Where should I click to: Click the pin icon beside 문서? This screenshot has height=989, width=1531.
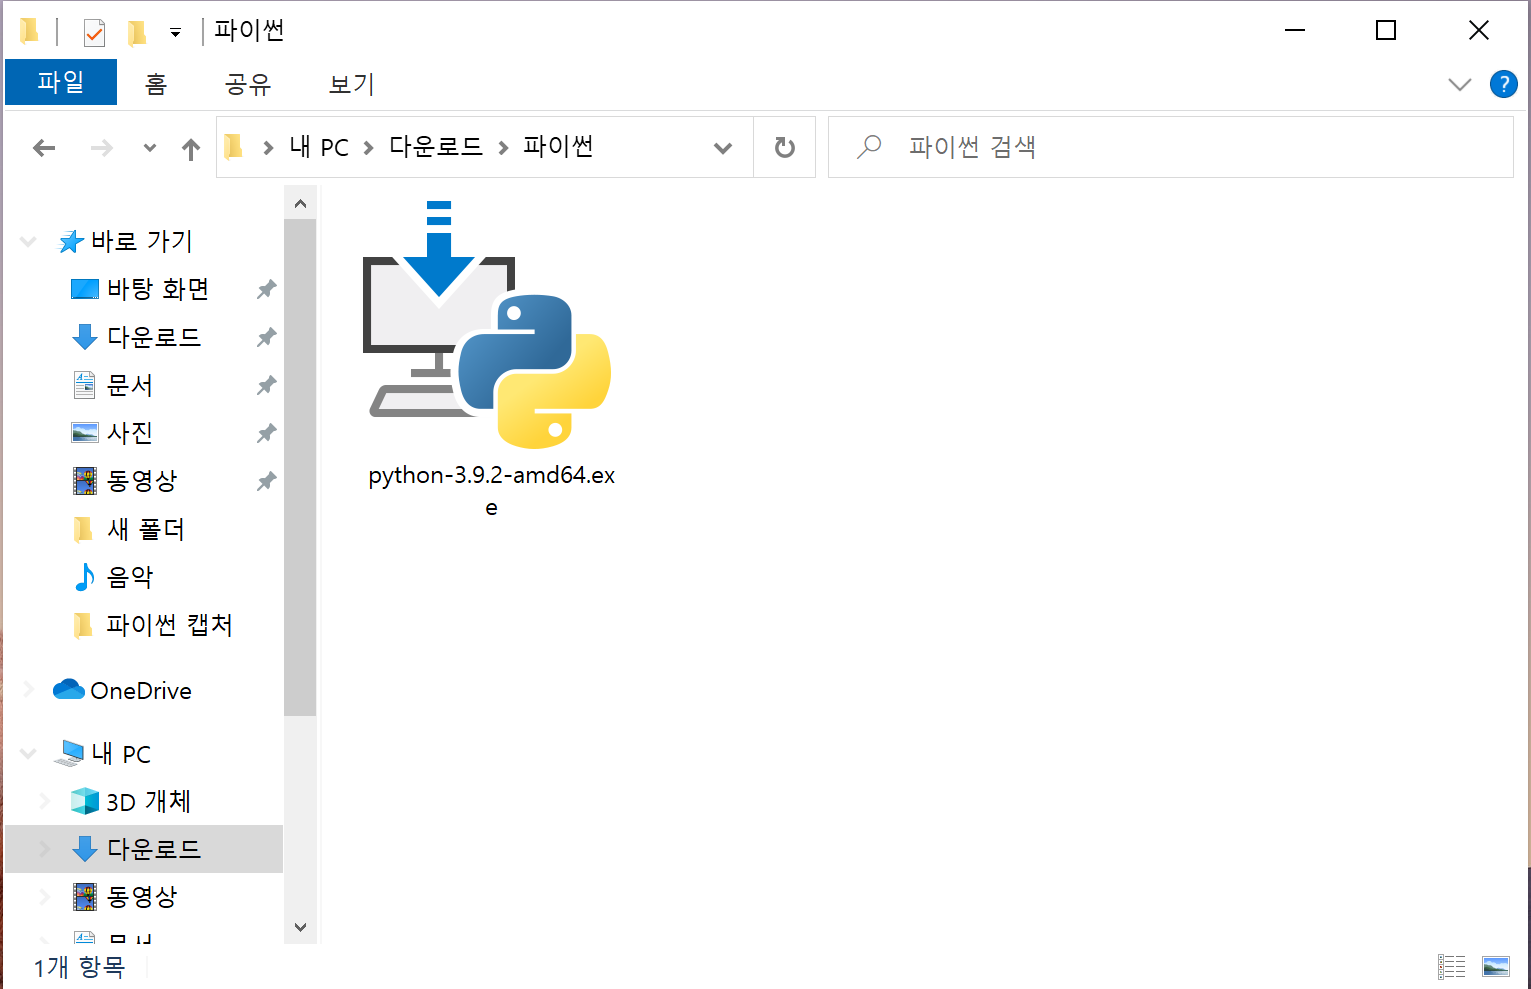tap(266, 385)
